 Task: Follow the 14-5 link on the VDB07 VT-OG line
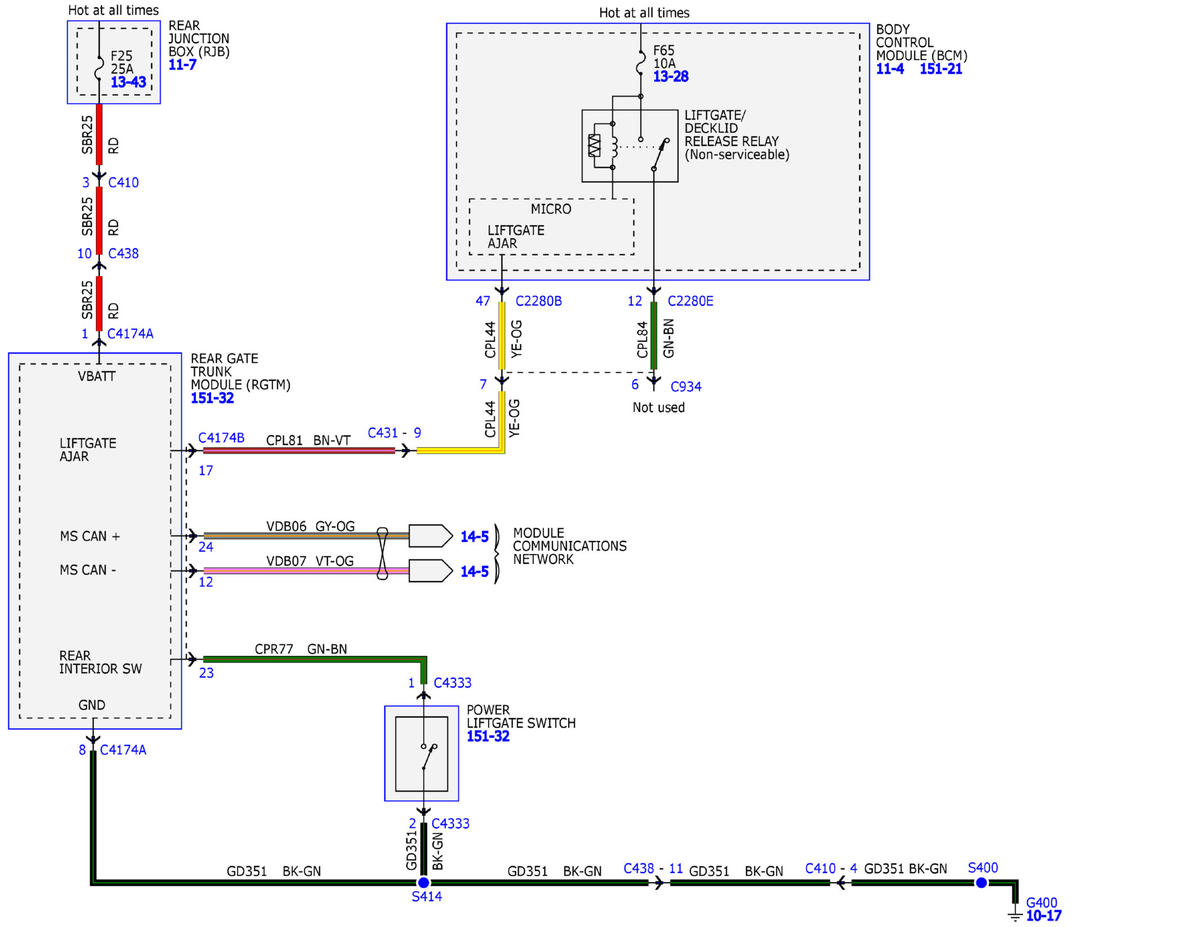[x=475, y=572]
